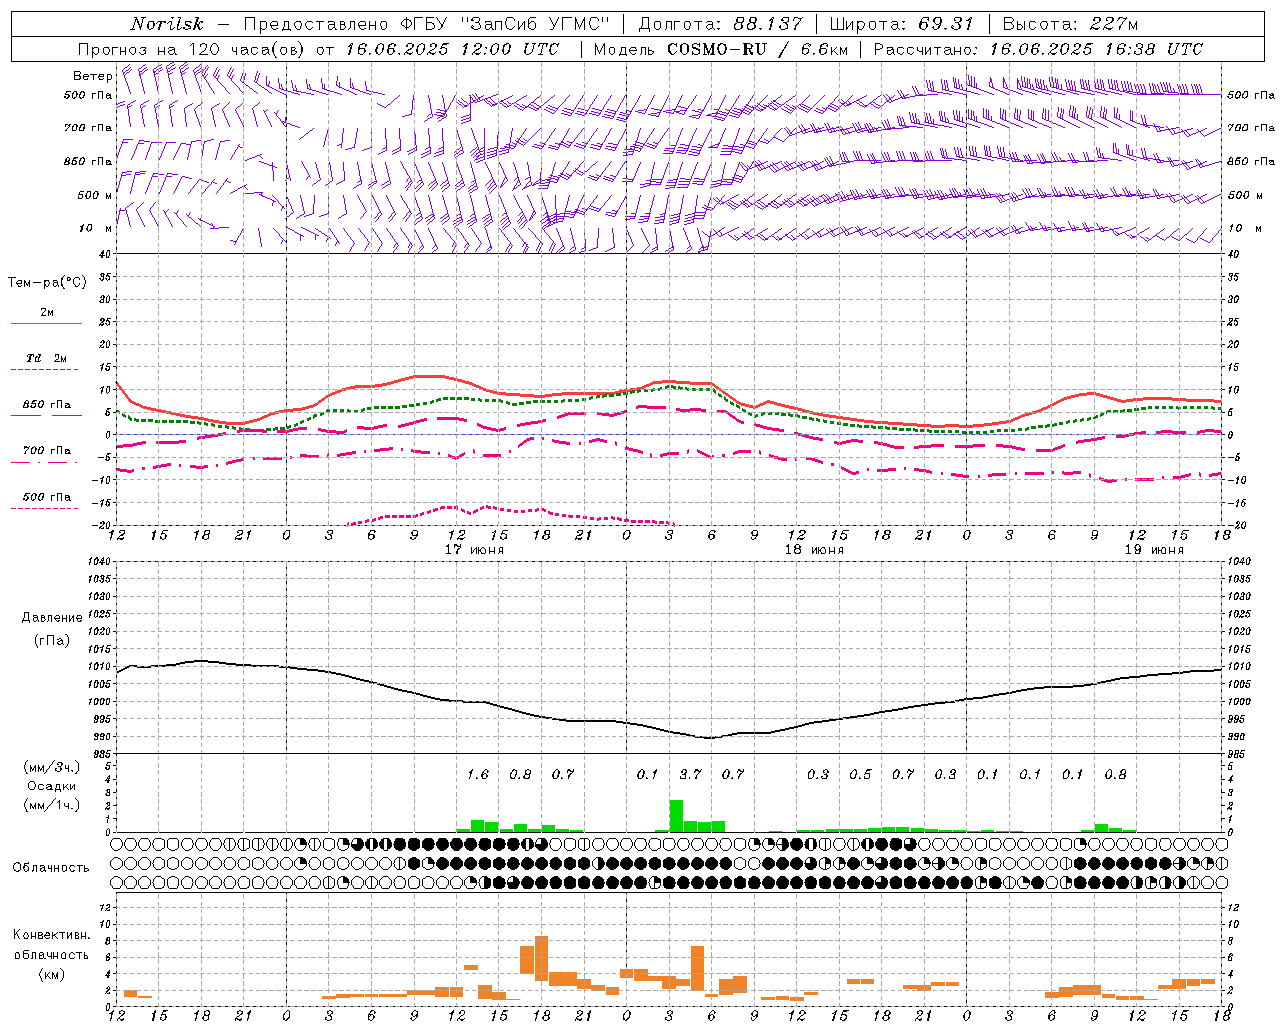Click the 'Высота: 227м' header field
Viewport: 1280px width, 1024px height.
coord(1070,24)
